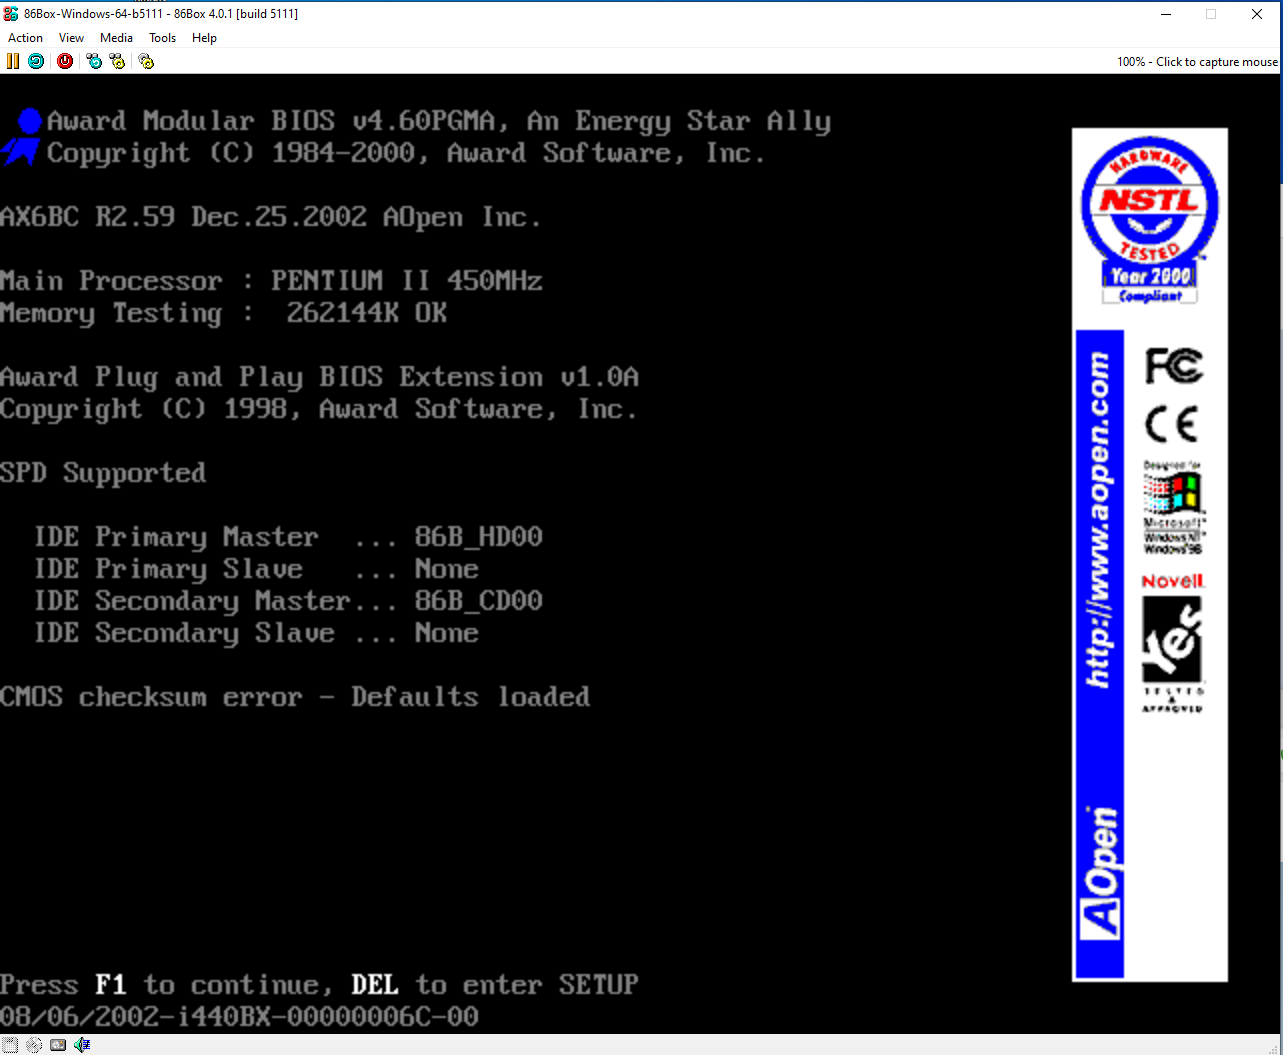Click the cyan Hard reset icon
Screen dimensions: 1283x1055
(x=36, y=61)
